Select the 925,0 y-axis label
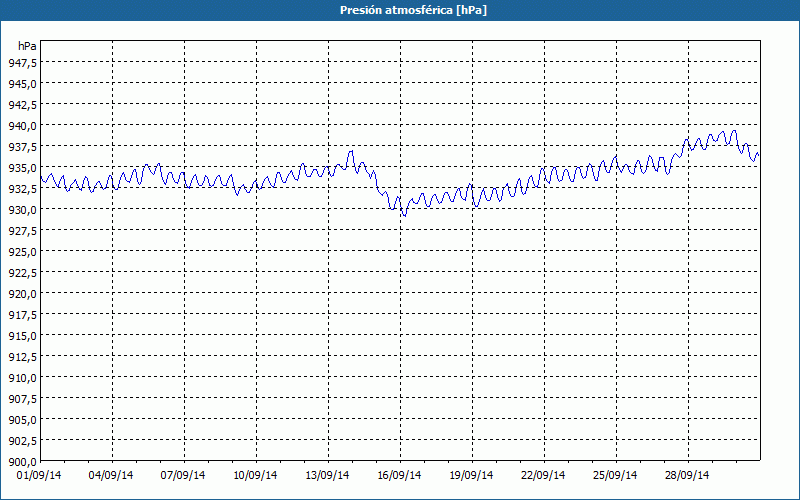This screenshot has height=500, width=800. pos(22,252)
